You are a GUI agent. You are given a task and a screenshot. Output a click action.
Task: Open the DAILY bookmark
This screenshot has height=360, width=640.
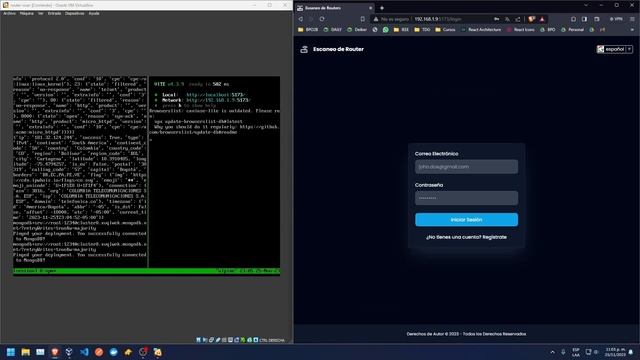[333, 30]
